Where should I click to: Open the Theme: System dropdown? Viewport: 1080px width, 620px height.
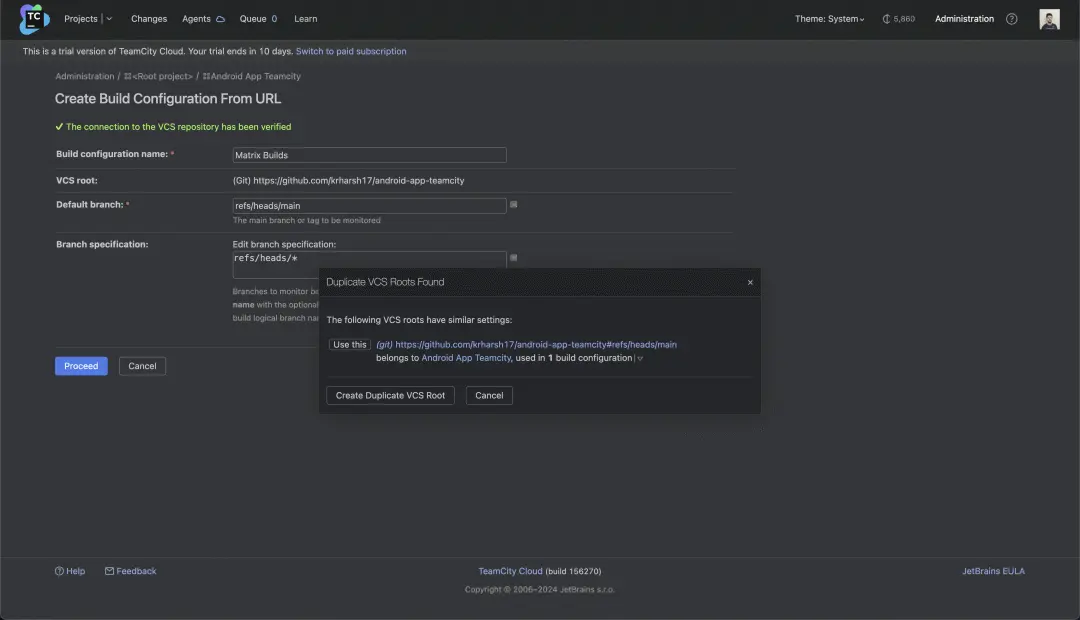pyautogui.click(x=829, y=19)
